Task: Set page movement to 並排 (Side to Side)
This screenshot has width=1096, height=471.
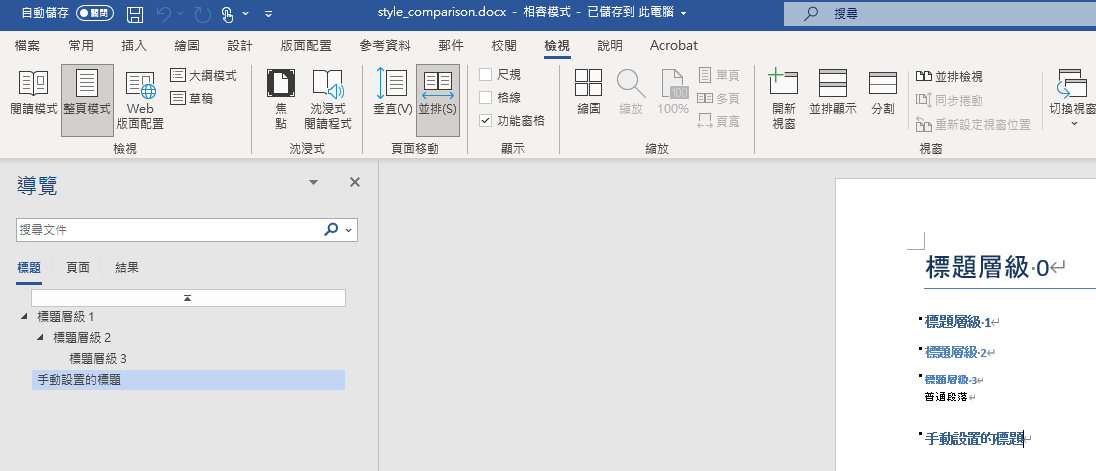Action: (x=438, y=100)
